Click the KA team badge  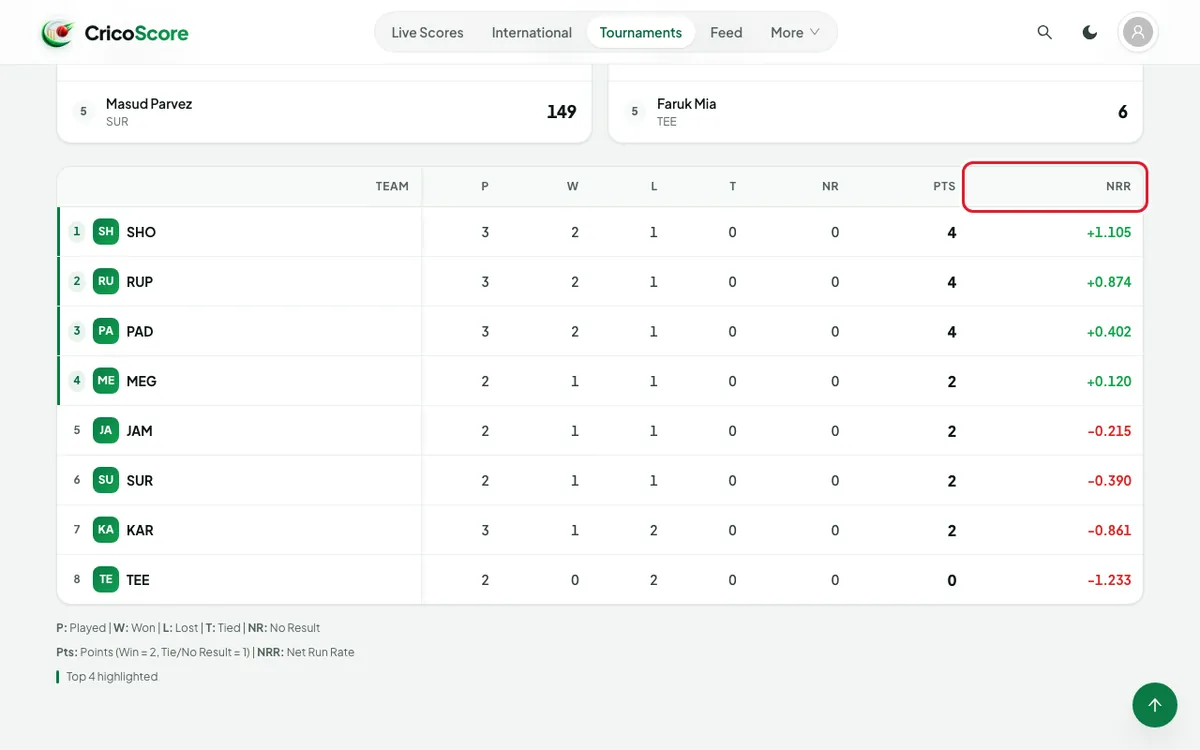[x=106, y=530]
